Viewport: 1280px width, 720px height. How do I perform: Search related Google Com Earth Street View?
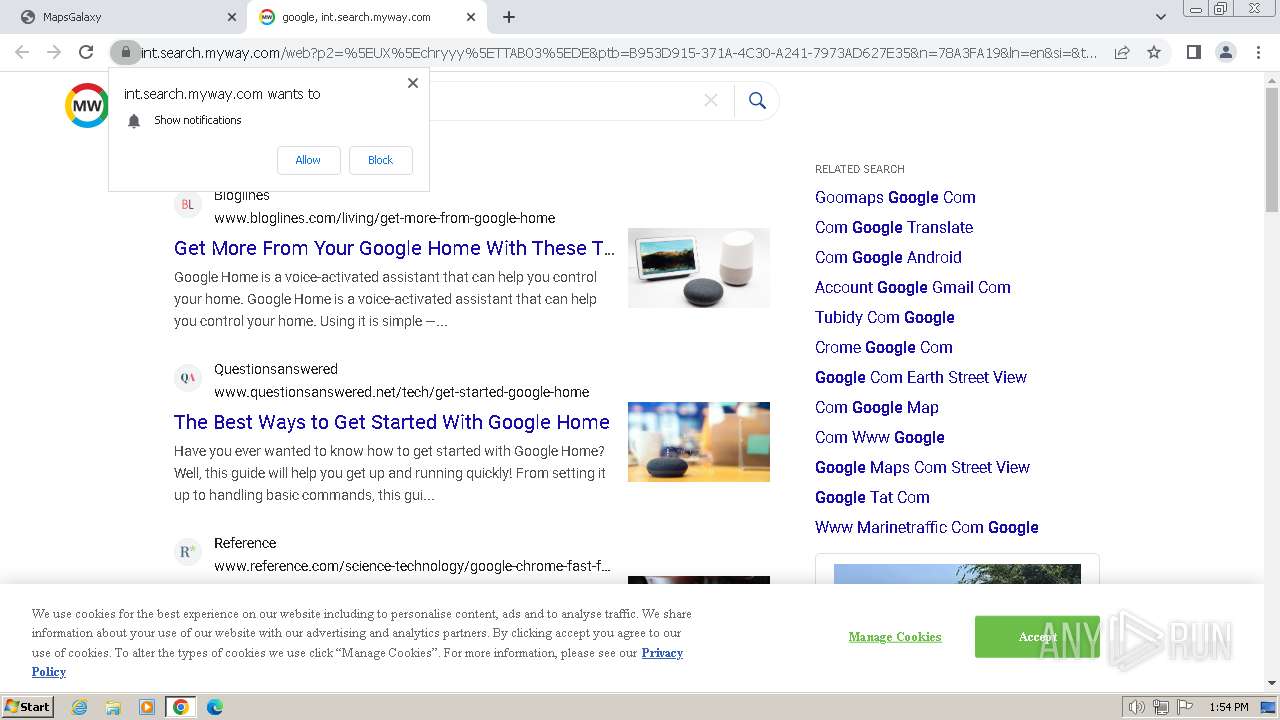click(921, 377)
